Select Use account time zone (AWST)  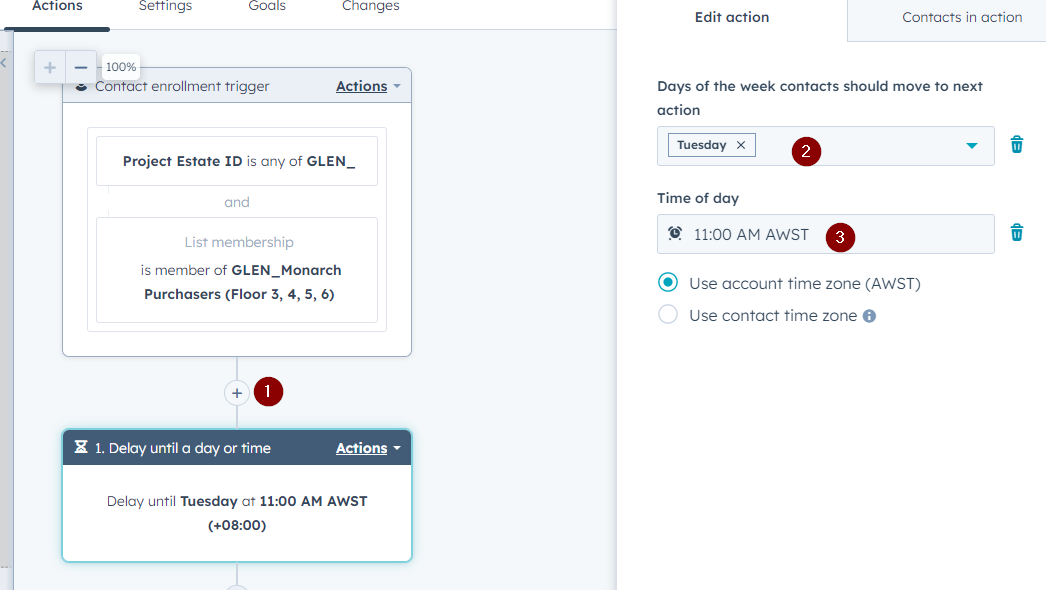pyautogui.click(x=668, y=282)
